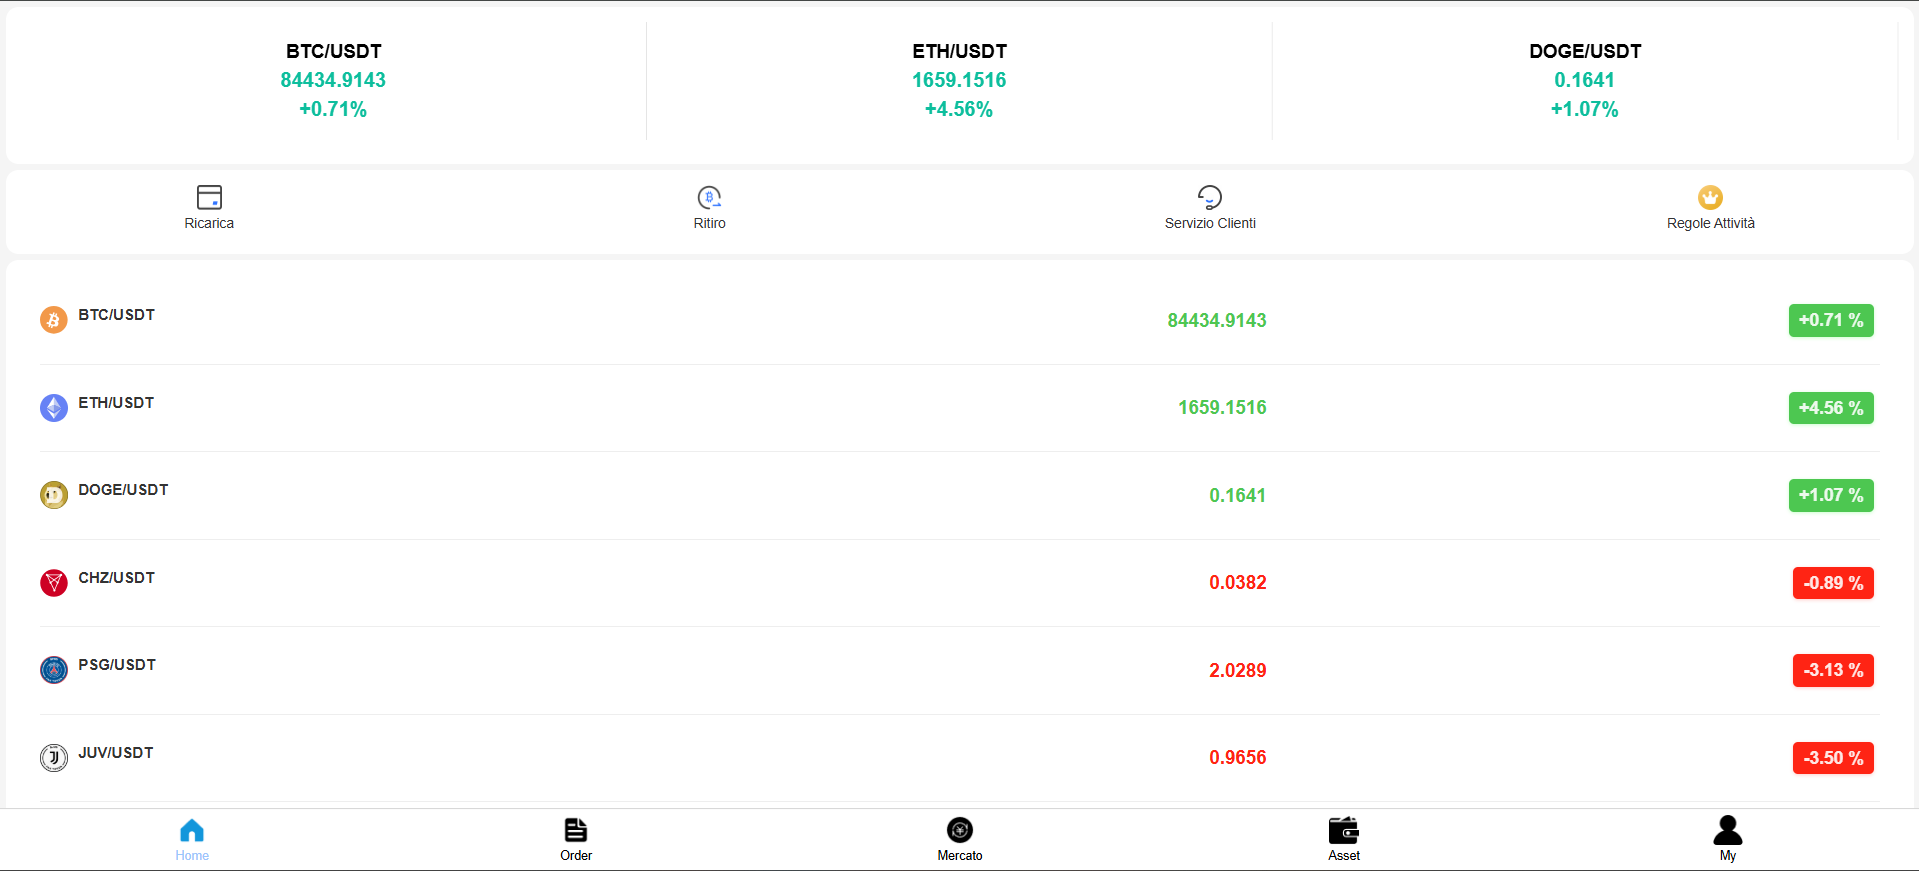The image size is (1919, 871).
Task: Click the Bitcoin coin icon
Action: [x=54, y=320]
